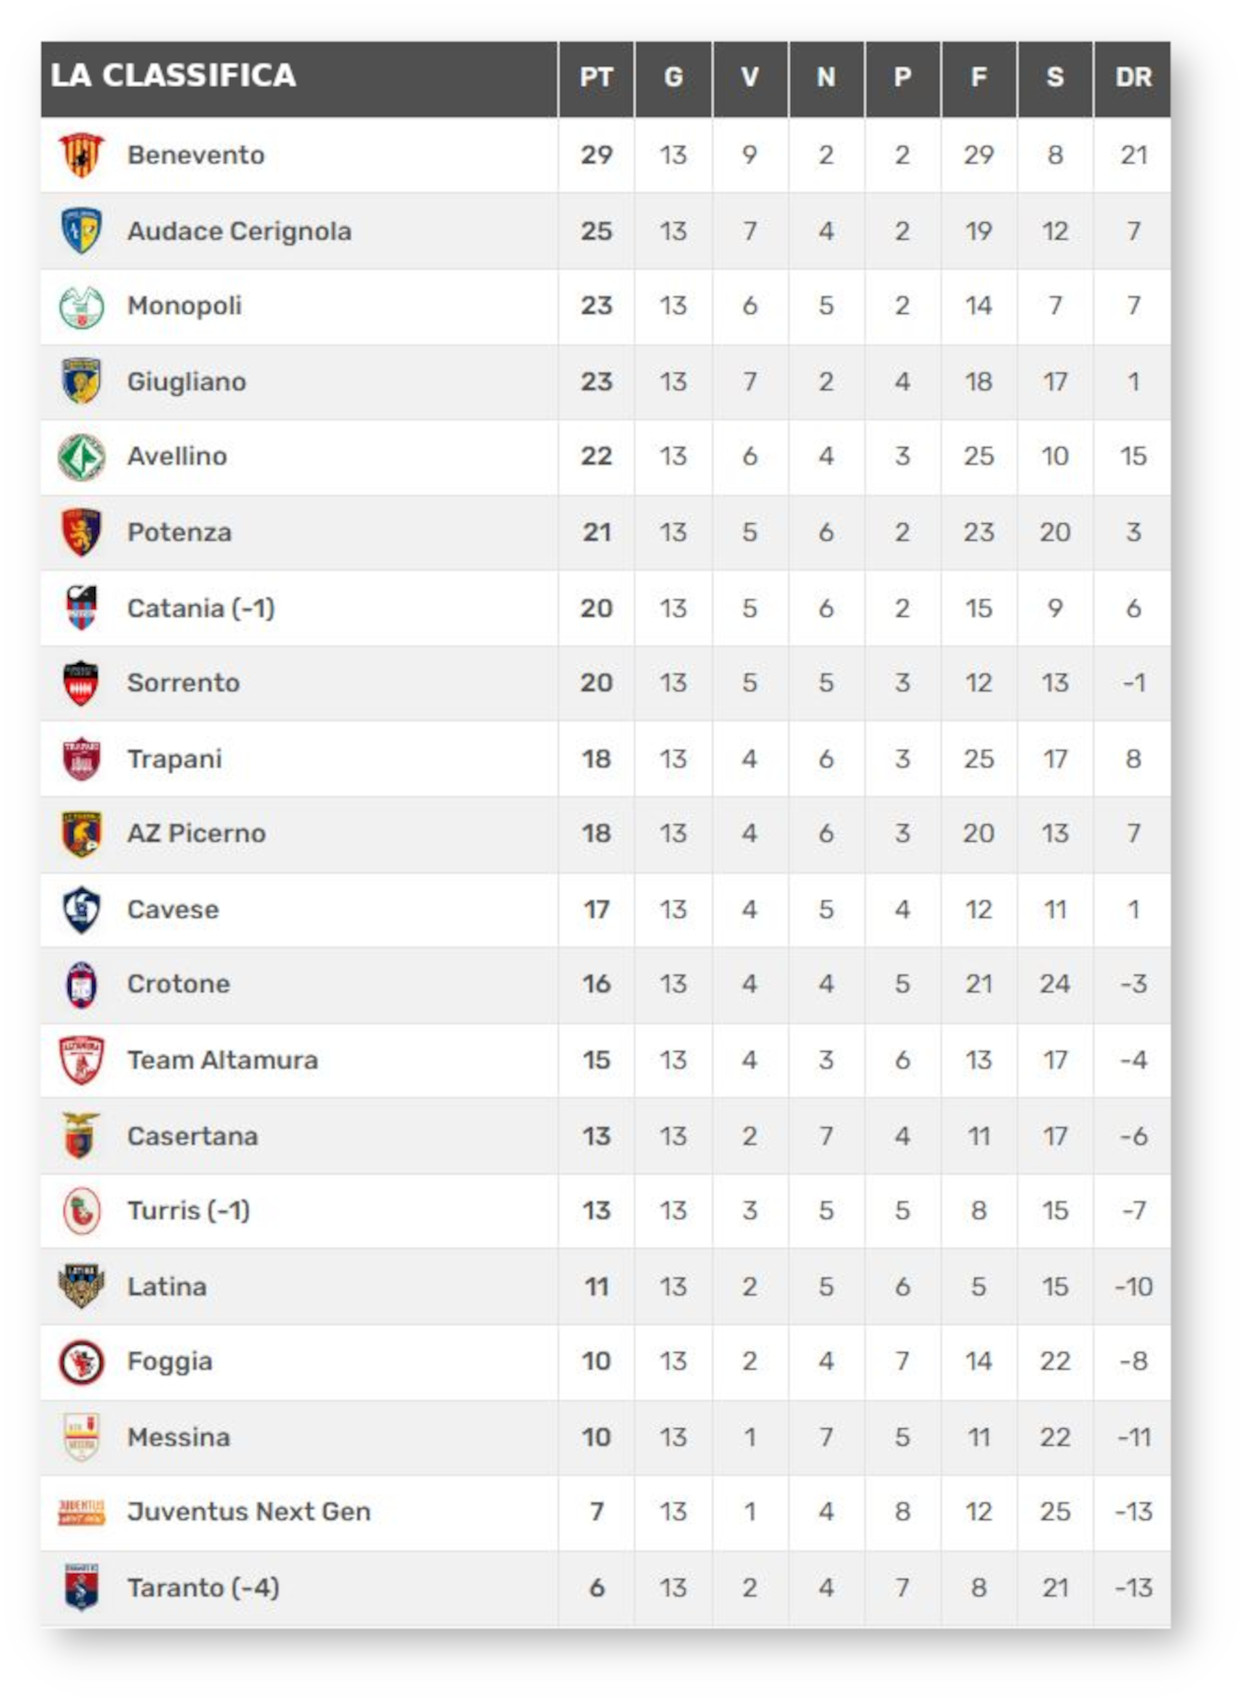Viewport: 1242px width, 1699px height.
Task: Click the V wins column header
Action: (749, 77)
